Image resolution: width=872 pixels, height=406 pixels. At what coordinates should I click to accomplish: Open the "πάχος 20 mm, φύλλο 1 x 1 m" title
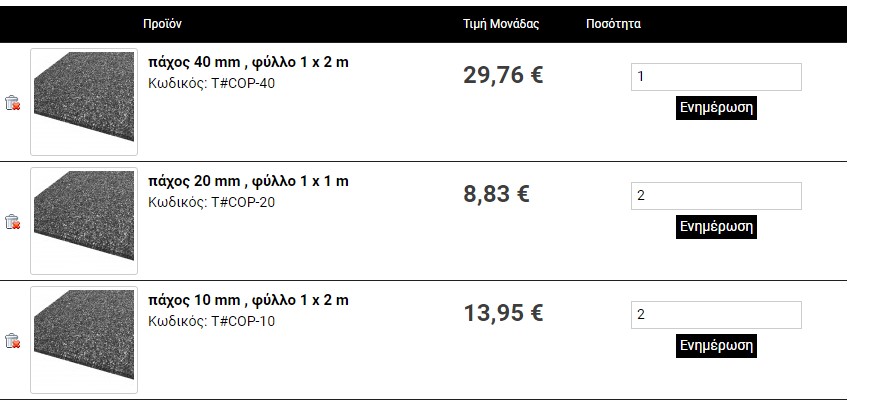coord(248,182)
